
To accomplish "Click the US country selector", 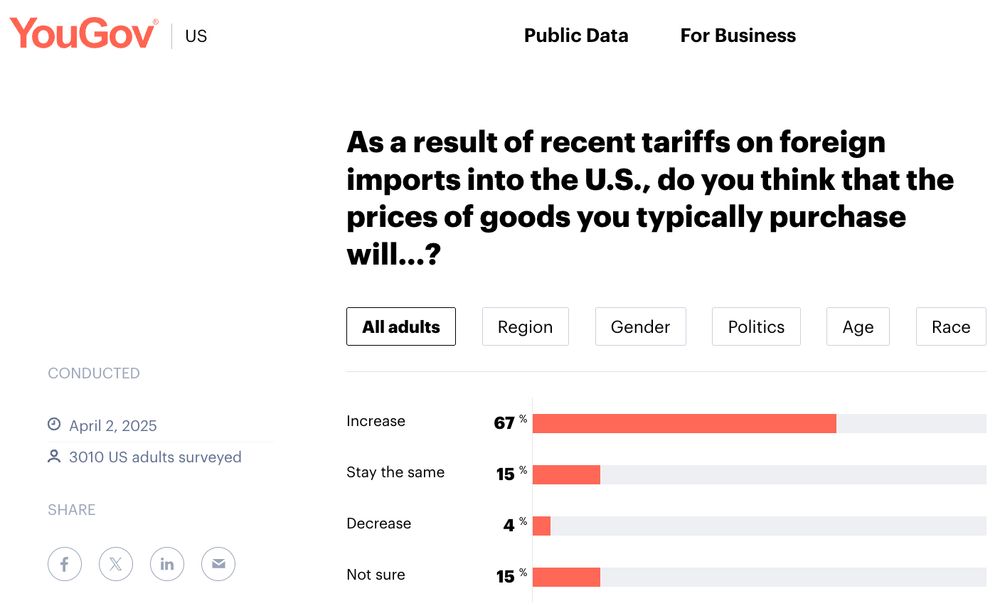I will point(196,36).
